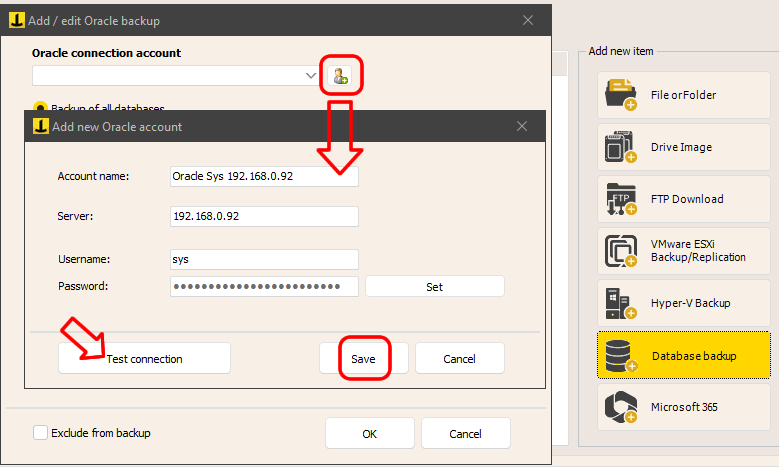779x467 pixels.
Task: Click the Set password button
Action: click(x=435, y=287)
